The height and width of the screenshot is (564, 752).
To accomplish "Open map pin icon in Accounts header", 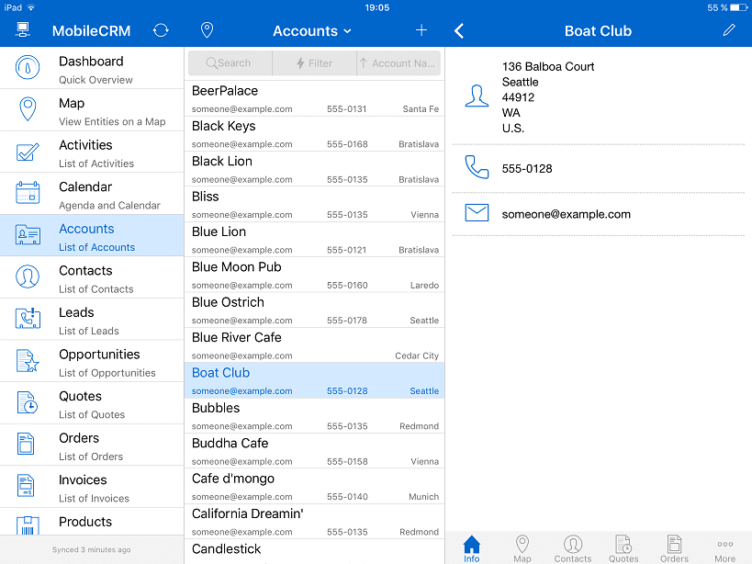I will [x=207, y=31].
